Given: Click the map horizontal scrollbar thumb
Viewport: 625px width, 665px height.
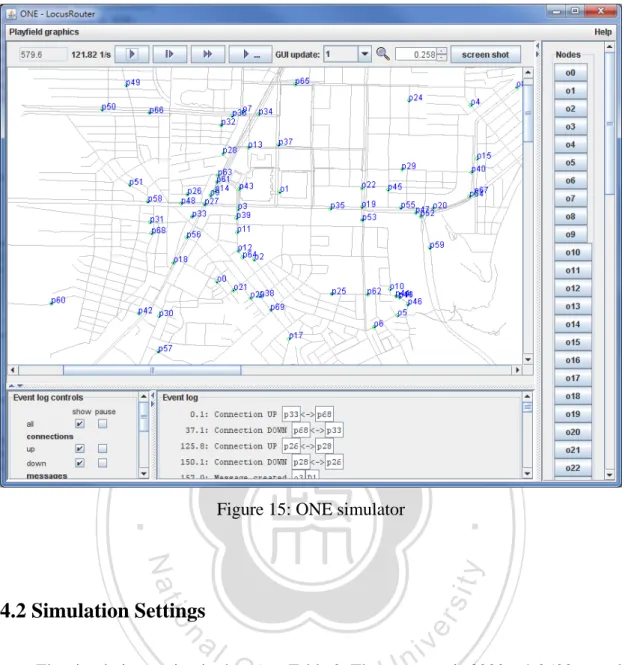Looking at the screenshot, I should (152, 370).
